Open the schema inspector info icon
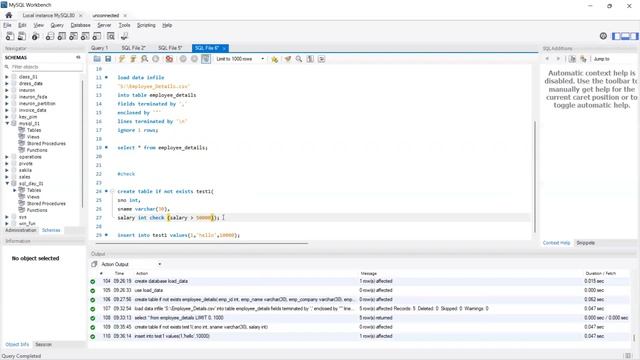 36,36
